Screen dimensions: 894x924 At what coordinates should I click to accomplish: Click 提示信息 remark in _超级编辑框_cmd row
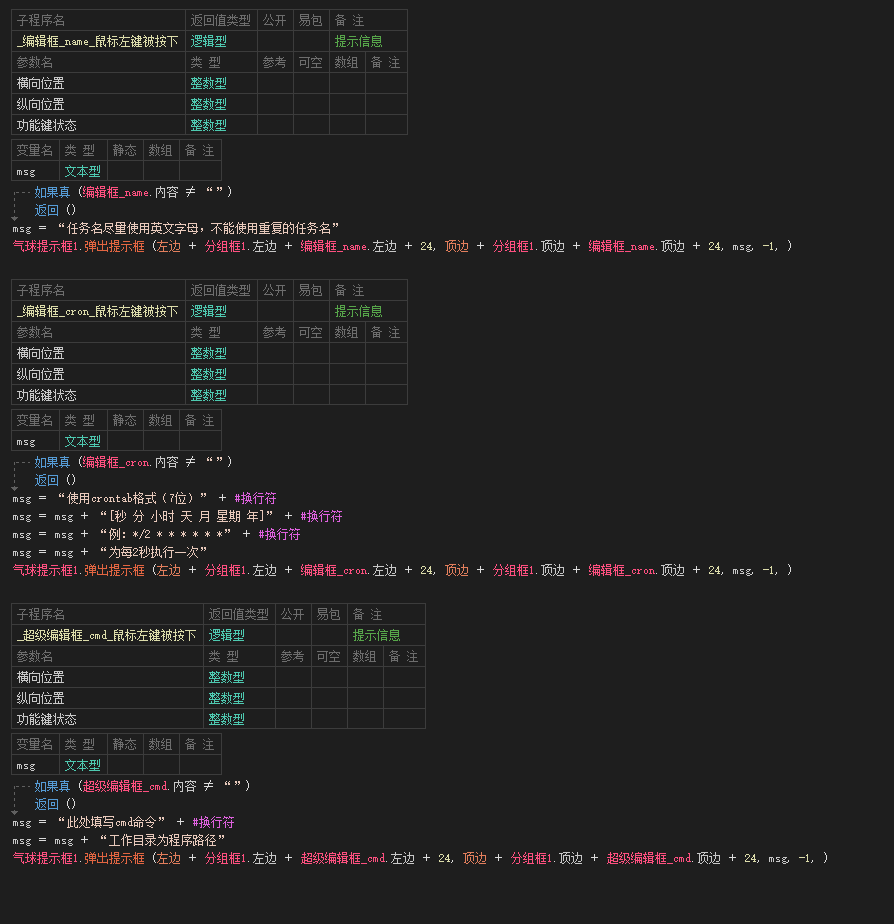pyautogui.click(x=376, y=635)
